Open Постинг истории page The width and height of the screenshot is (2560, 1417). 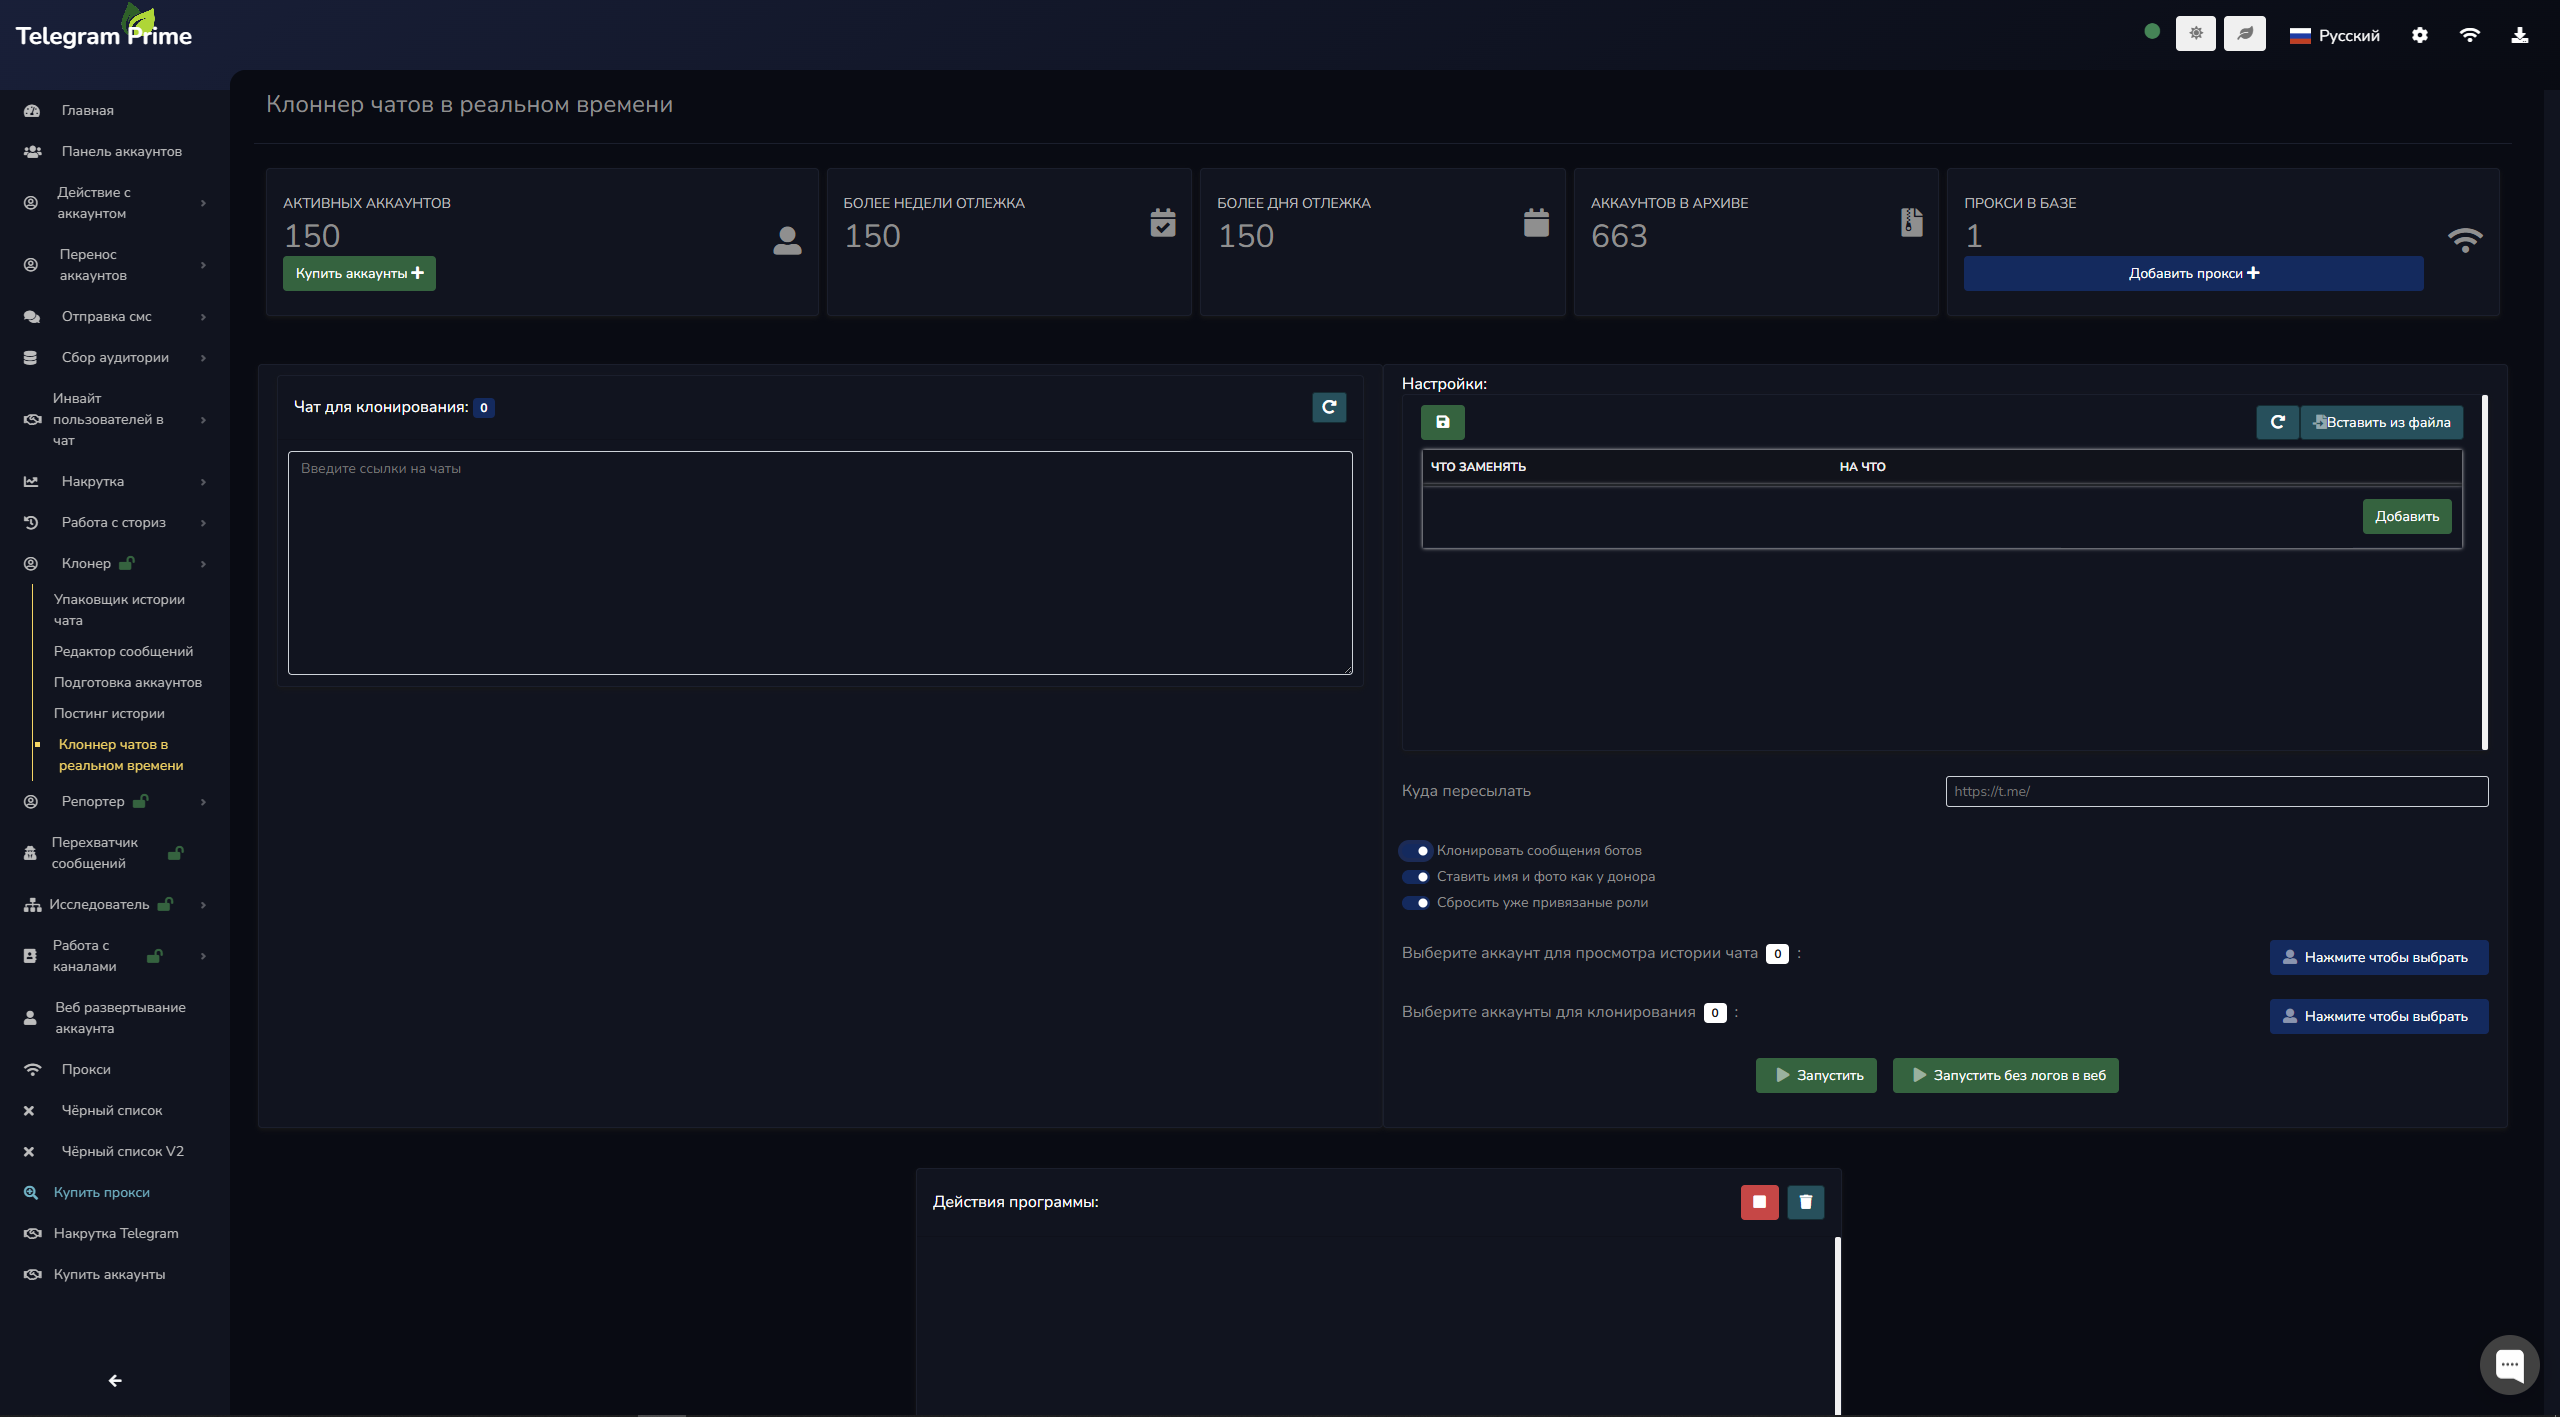pyautogui.click(x=109, y=714)
